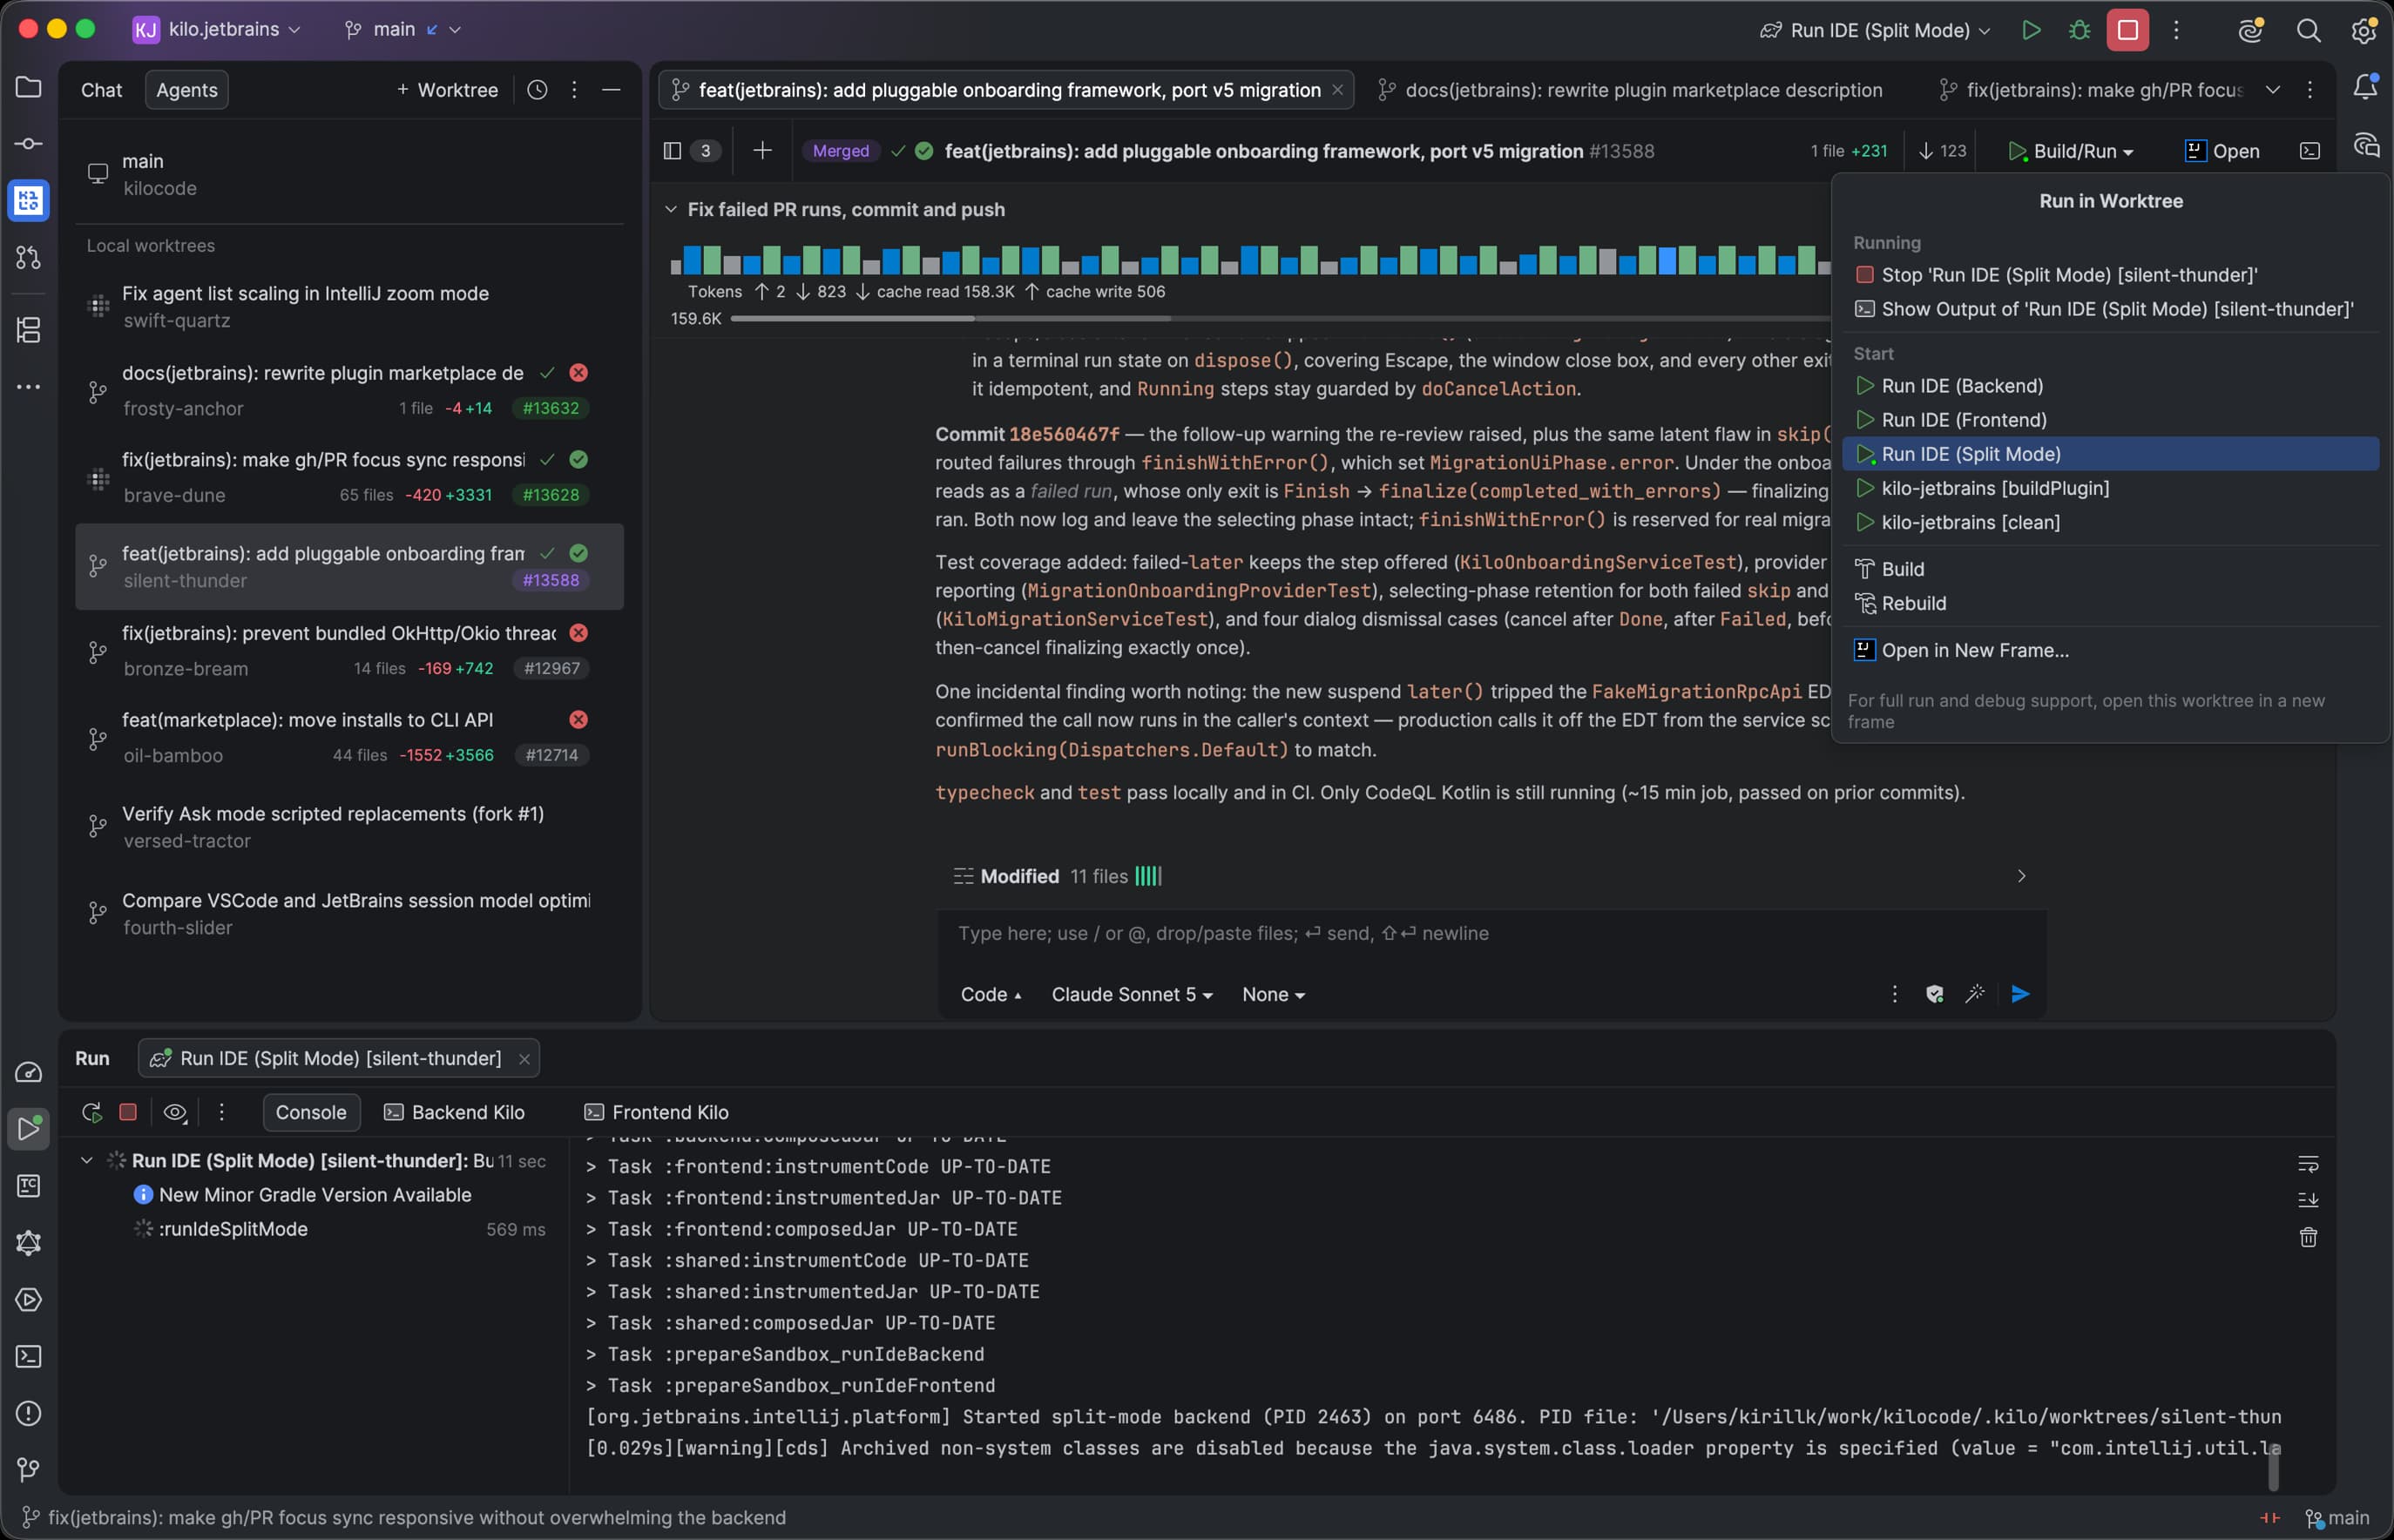
Task: Click the scroll to end console icon
Action: point(2308,1199)
